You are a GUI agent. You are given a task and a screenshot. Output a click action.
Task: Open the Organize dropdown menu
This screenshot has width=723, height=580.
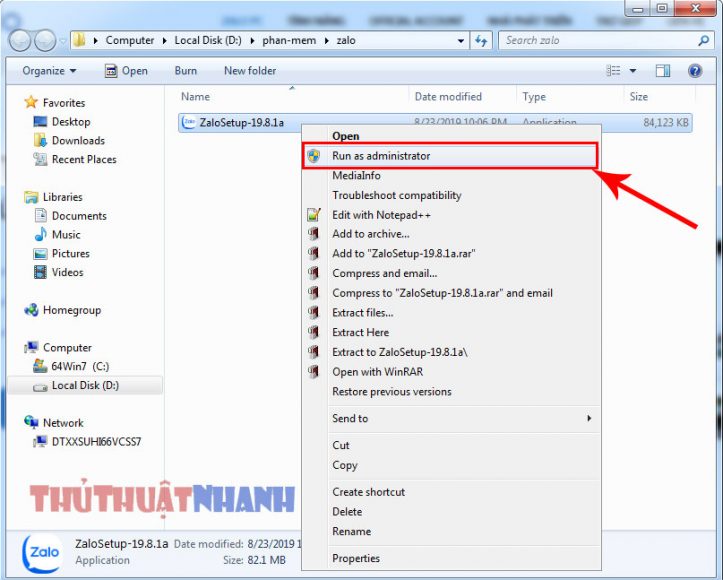(49, 71)
